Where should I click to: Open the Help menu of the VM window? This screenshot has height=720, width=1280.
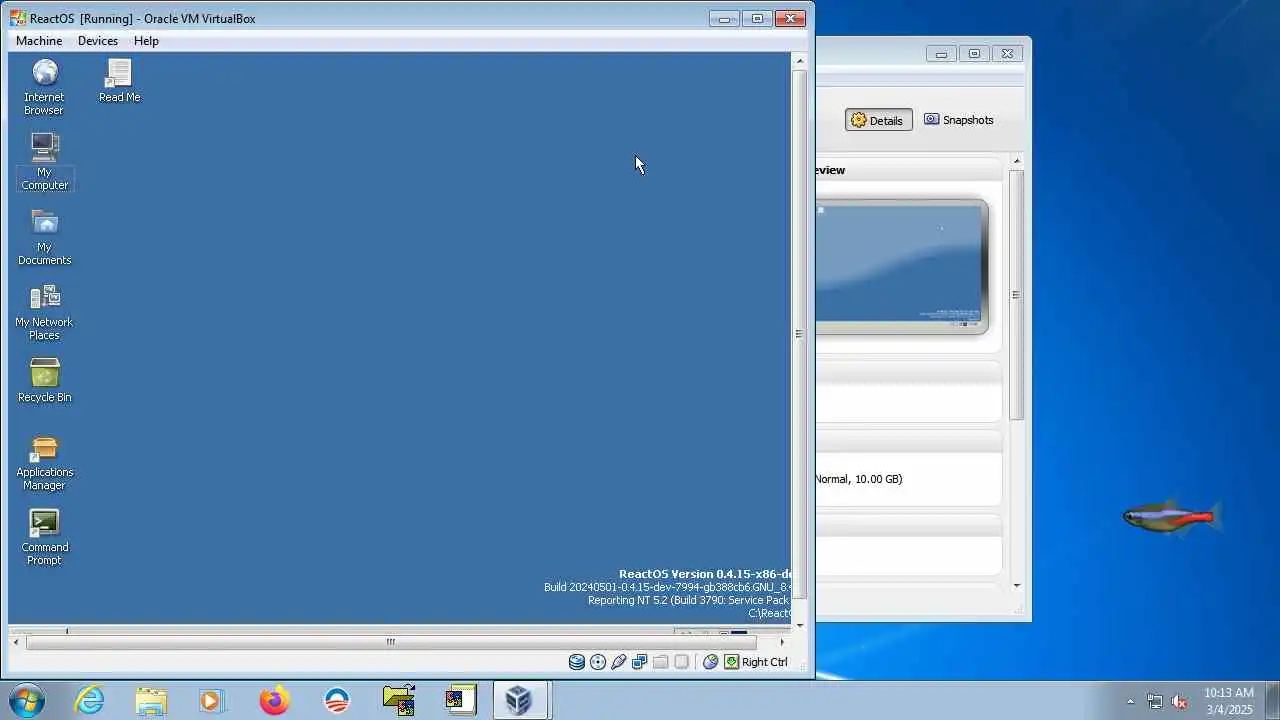146,41
